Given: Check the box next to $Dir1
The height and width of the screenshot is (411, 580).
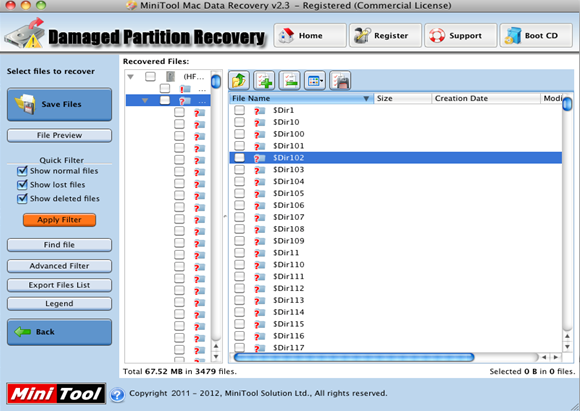Looking at the screenshot, I should point(239,110).
